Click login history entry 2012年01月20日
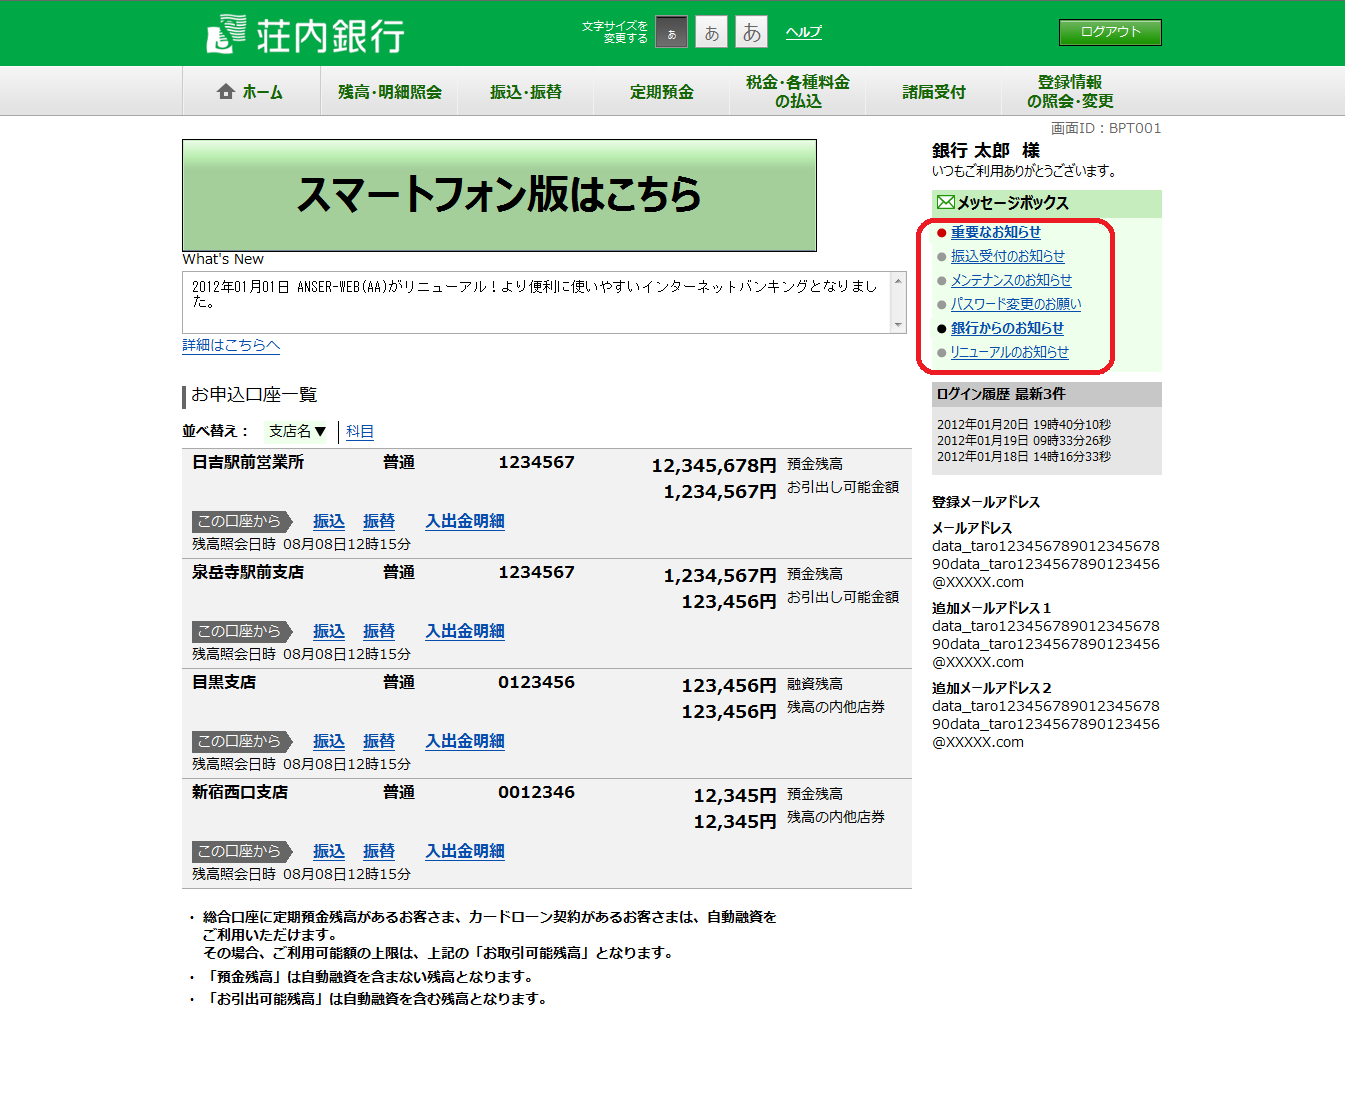This screenshot has width=1345, height=1114. 1024,425
